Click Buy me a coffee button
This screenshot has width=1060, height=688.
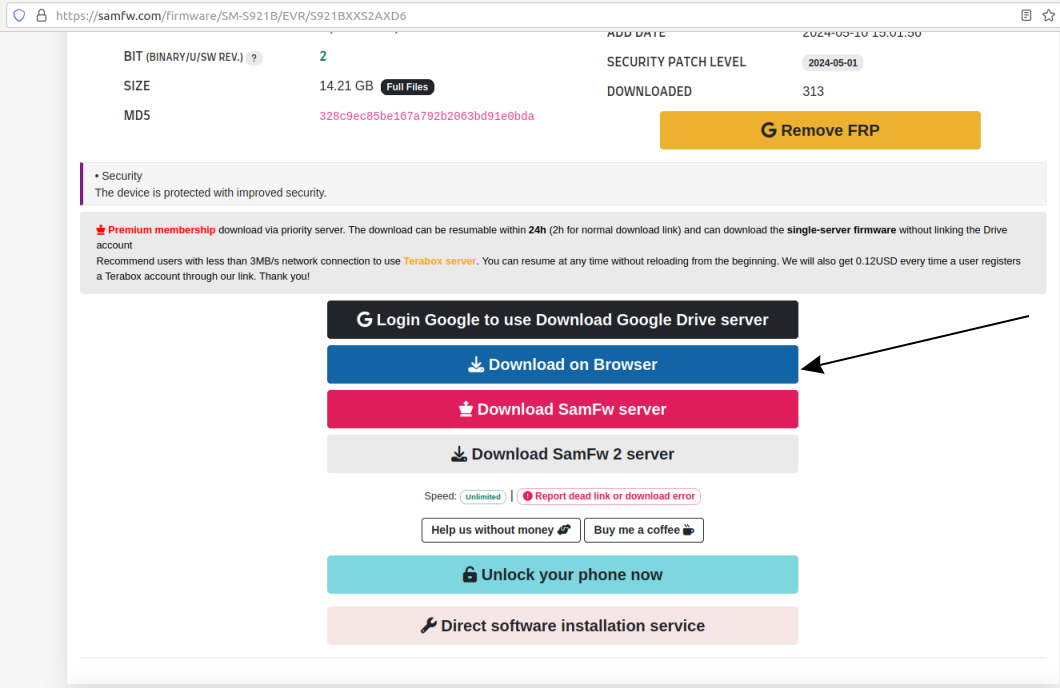click(644, 530)
